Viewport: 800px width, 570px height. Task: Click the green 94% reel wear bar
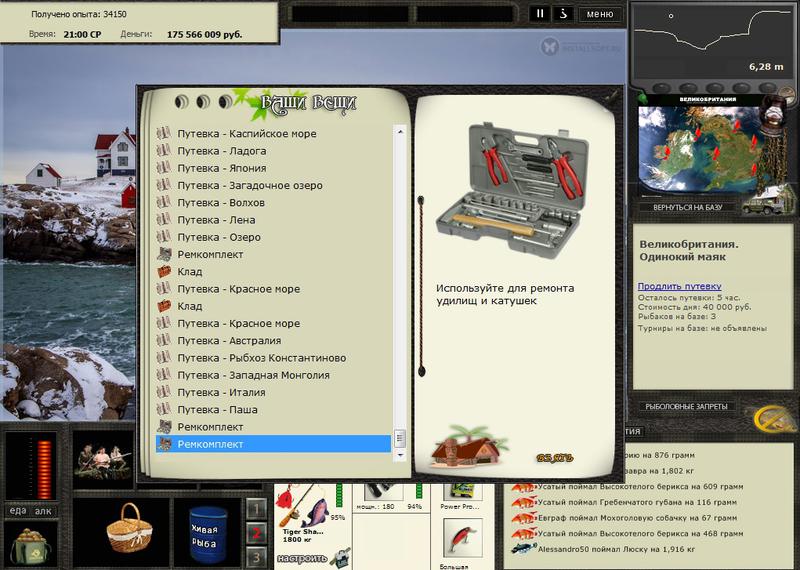click(x=419, y=491)
